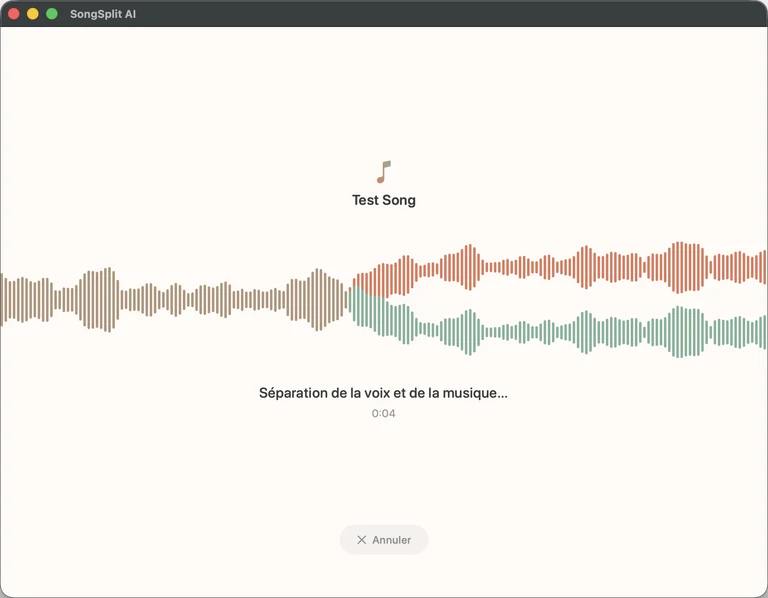This screenshot has height=598, width=768.
Task: Click the waveform split point where colors diverge
Action: pos(351,292)
